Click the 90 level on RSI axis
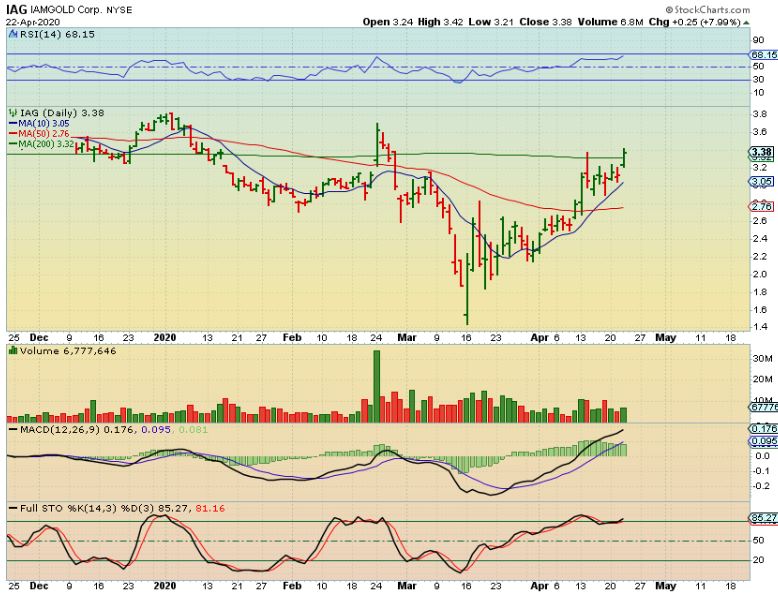 [x=758, y=40]
